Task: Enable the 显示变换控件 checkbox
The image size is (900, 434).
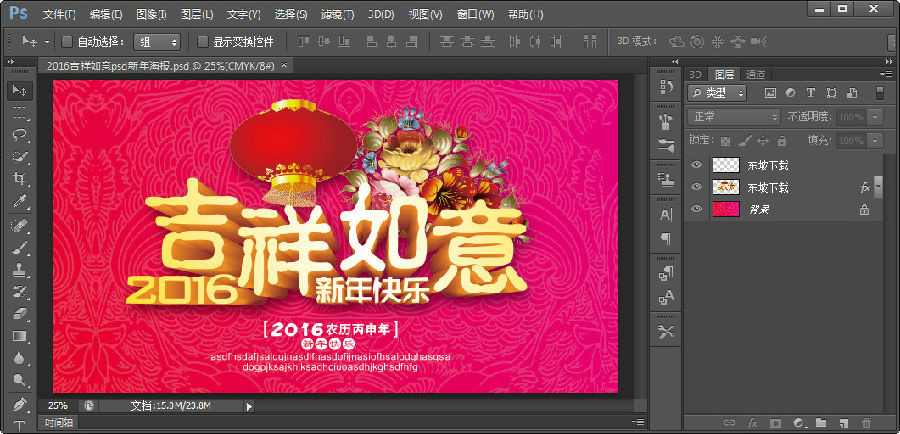Action: [x=201, y=42]
